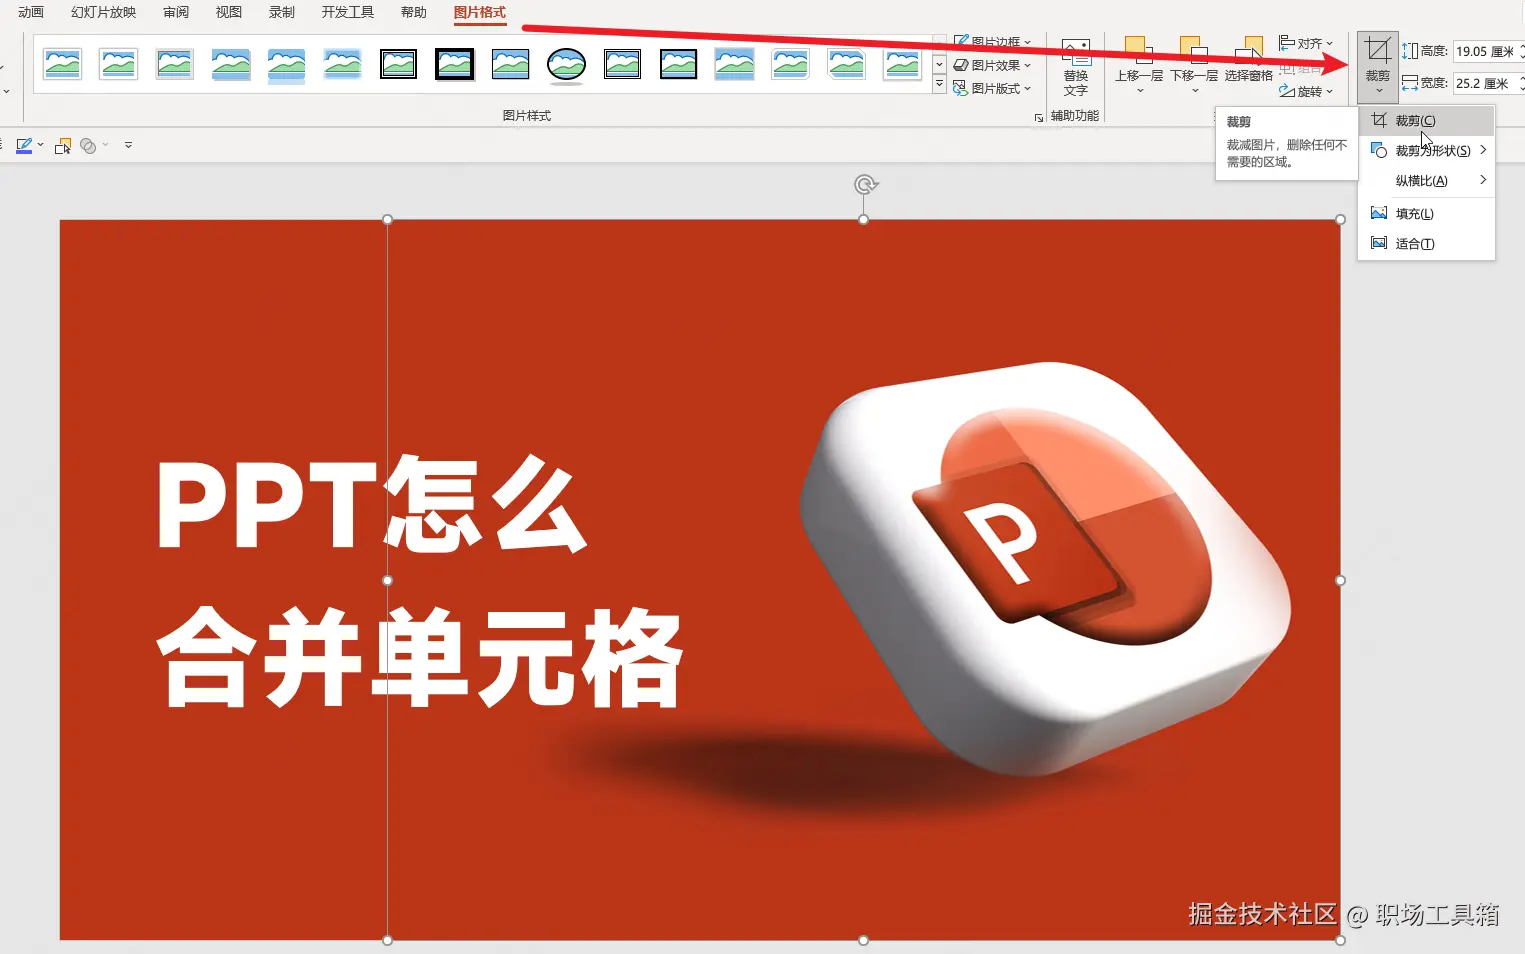Open customize quick access toolbar dropdown
This screenshot has height=954, width=1525.
coord(128,146)
